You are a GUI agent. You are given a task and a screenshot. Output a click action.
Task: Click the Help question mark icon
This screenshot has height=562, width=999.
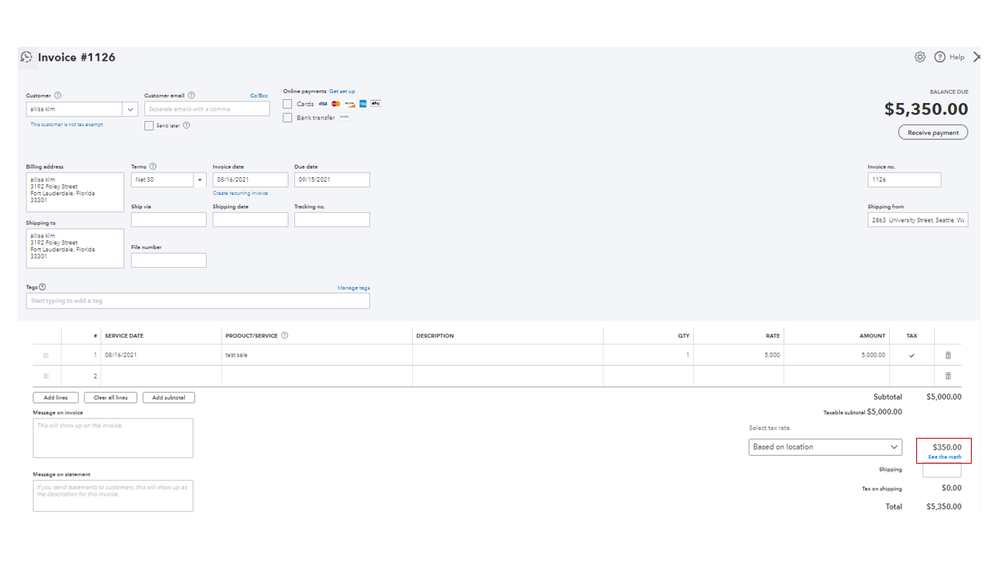coord(940,57)
